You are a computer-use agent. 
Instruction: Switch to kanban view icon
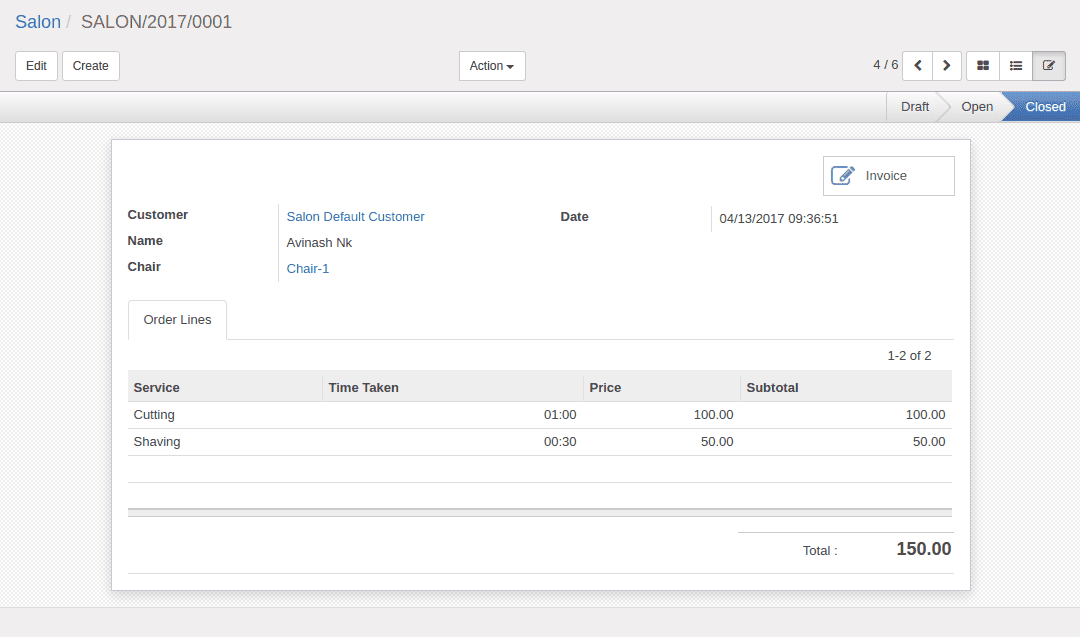983,66
